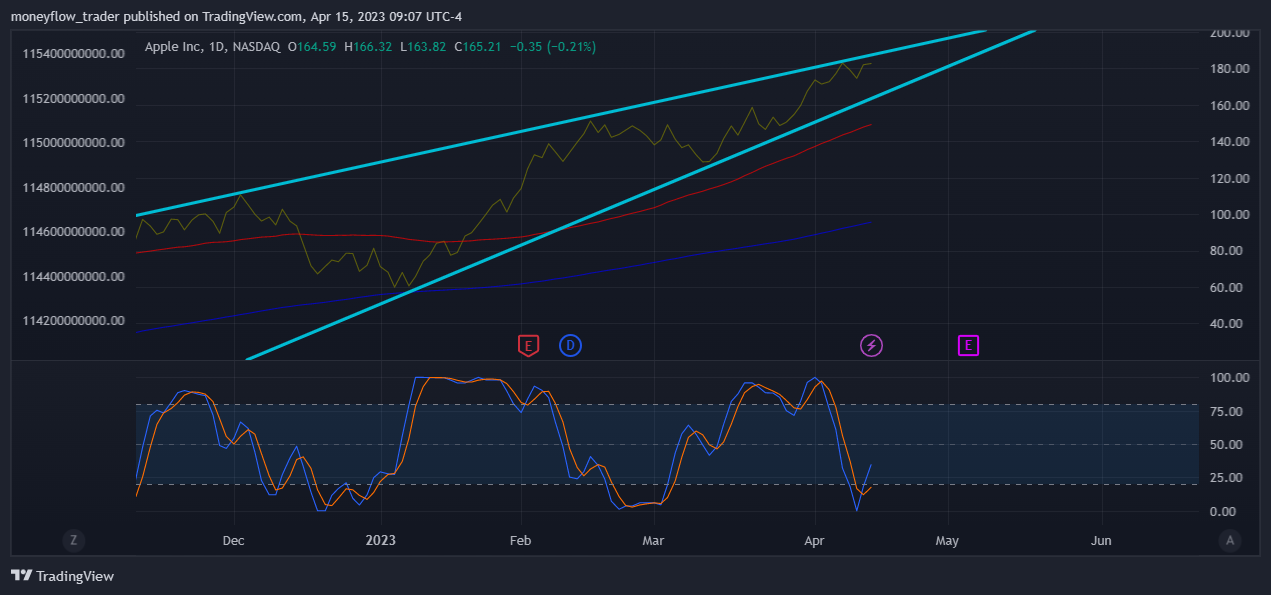Click the Dec label on the time axis
The image size is (1271, 595).
233,541
